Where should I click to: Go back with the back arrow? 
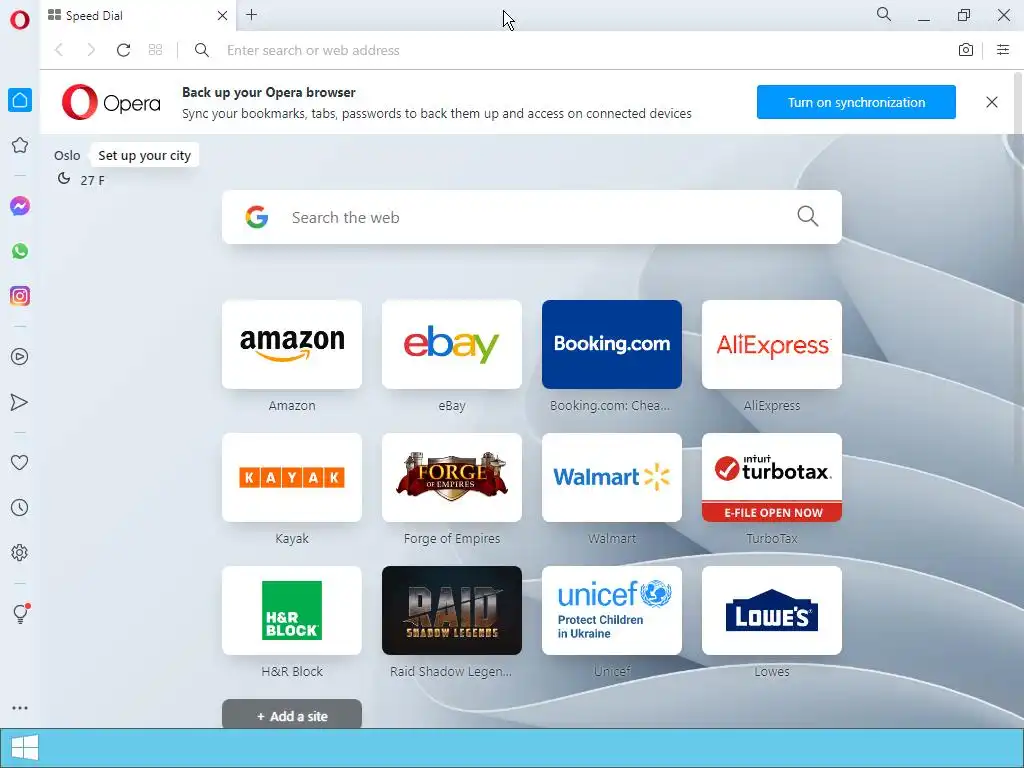click(x=59, y=50)
